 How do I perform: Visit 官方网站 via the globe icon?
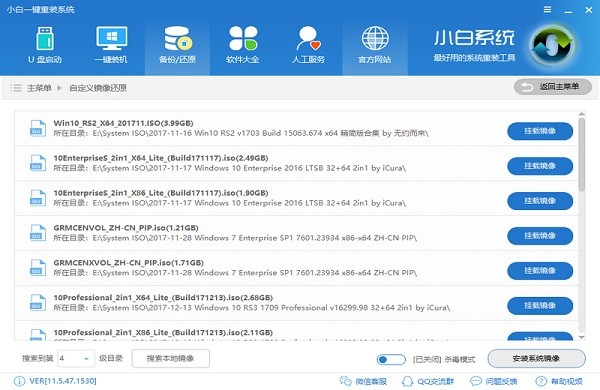375,38
